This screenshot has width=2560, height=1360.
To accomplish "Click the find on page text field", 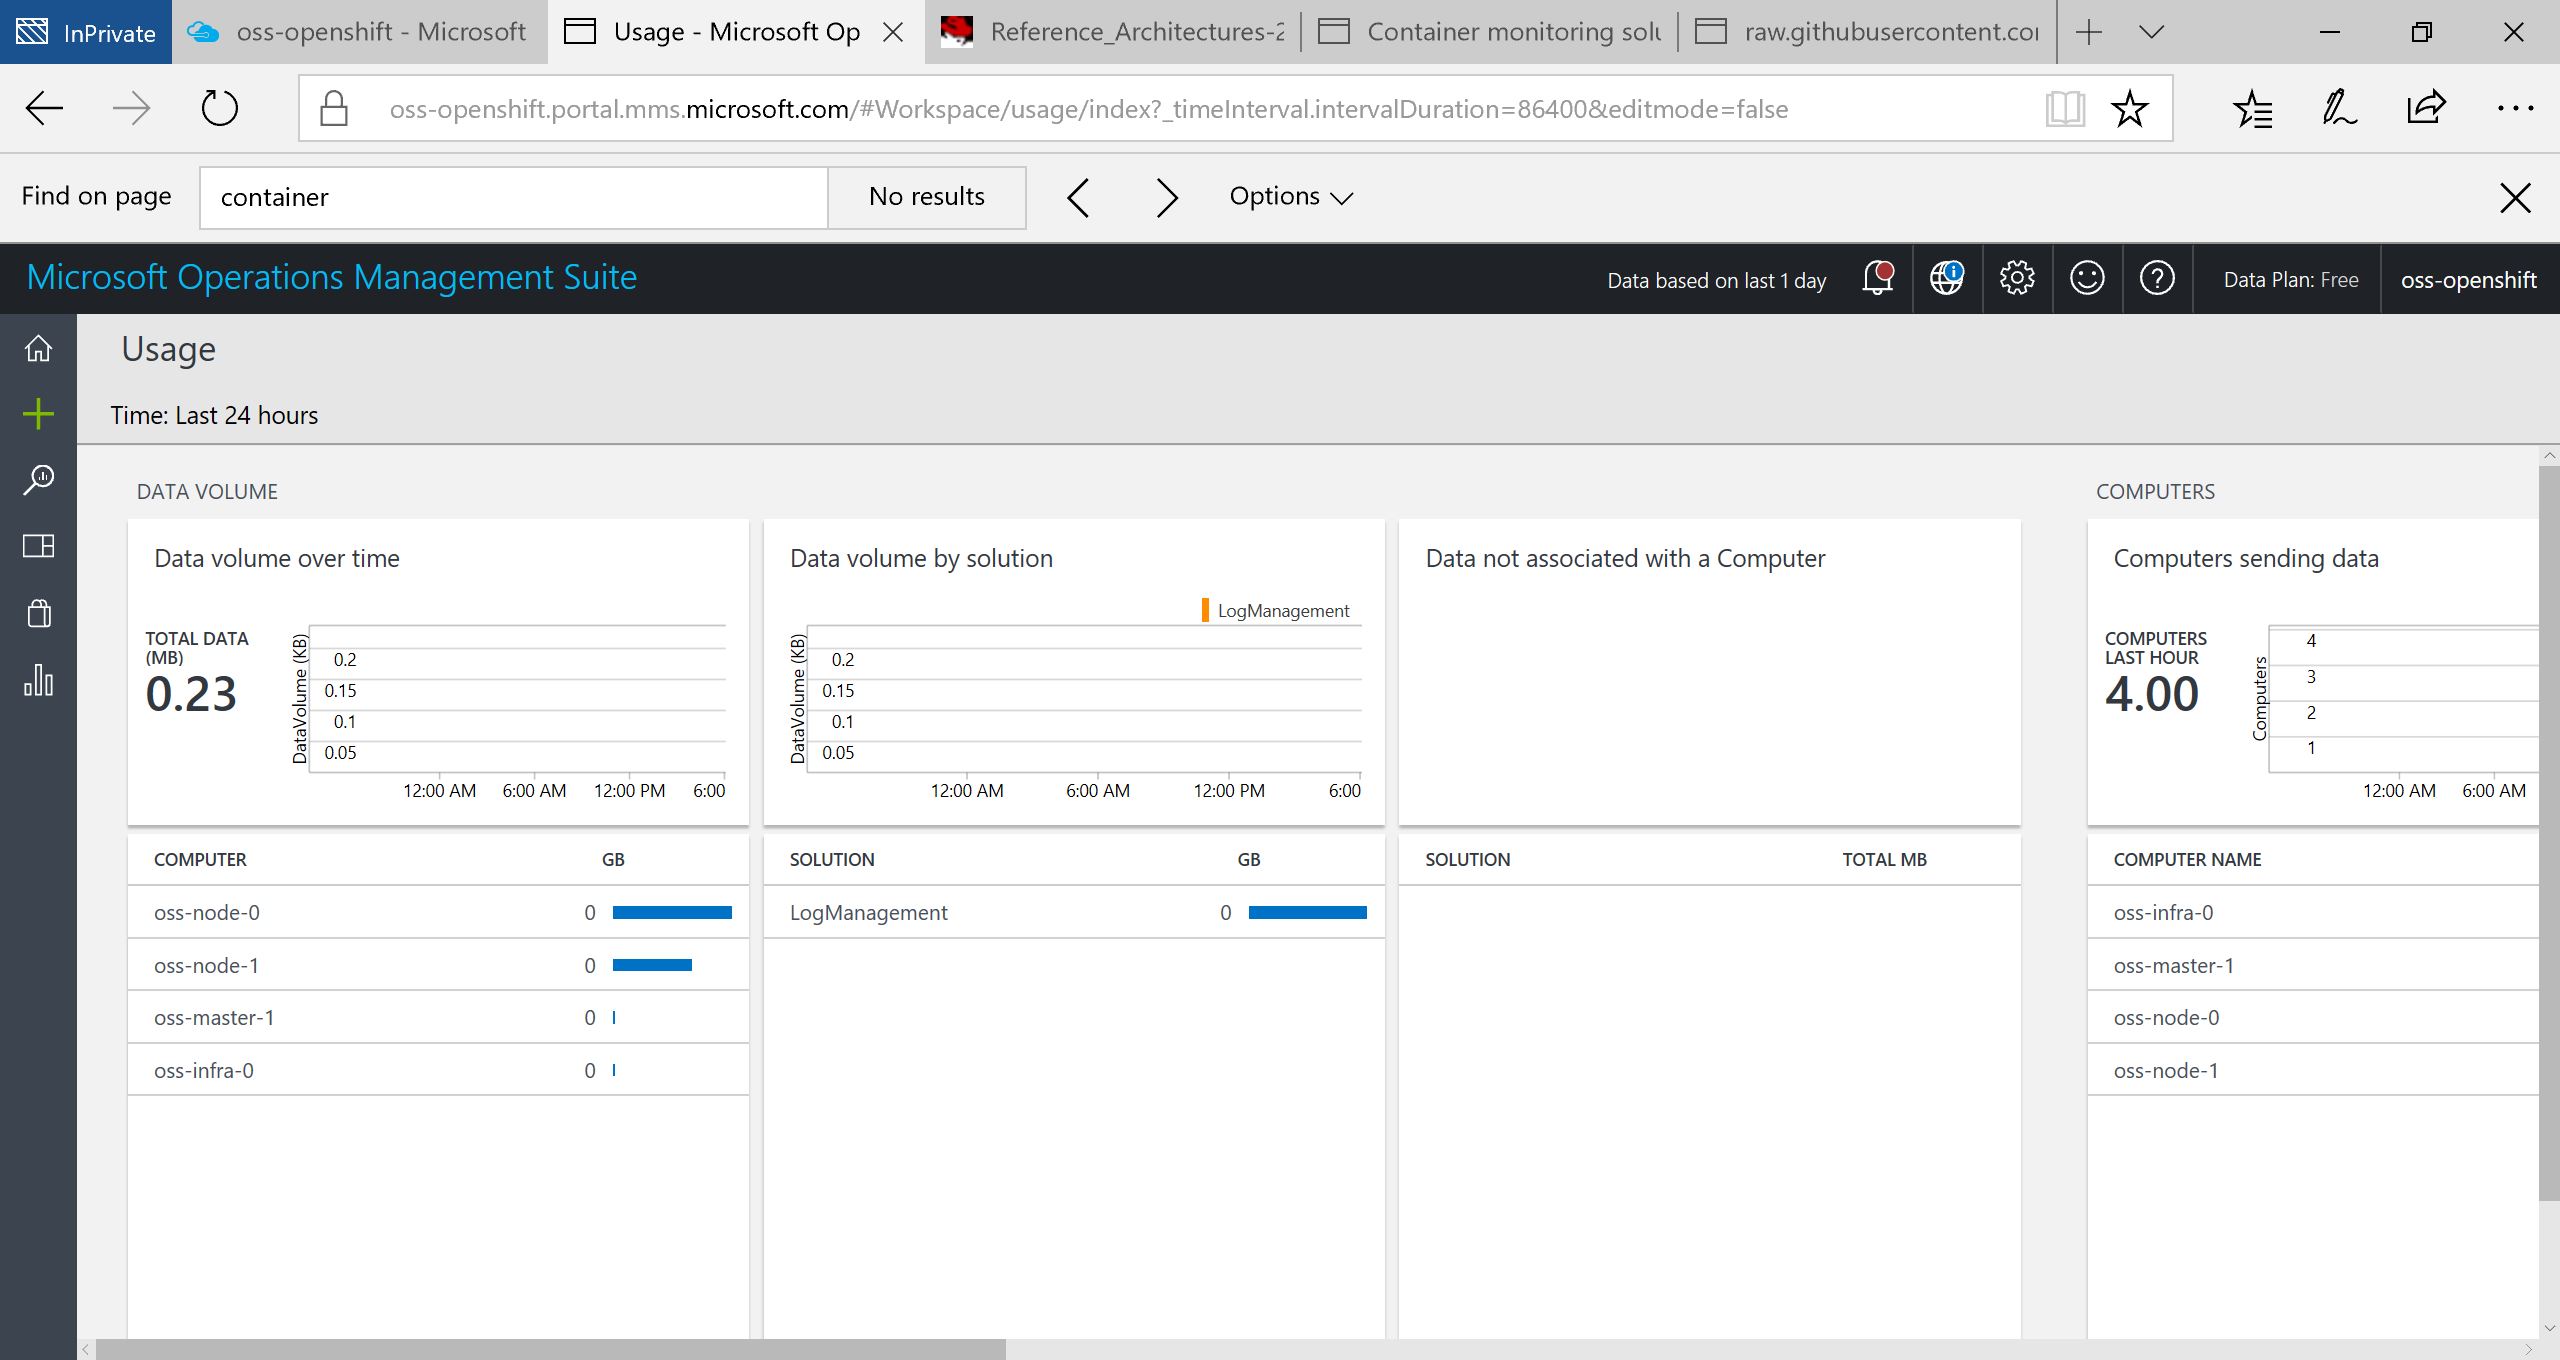I will [513, 197].
